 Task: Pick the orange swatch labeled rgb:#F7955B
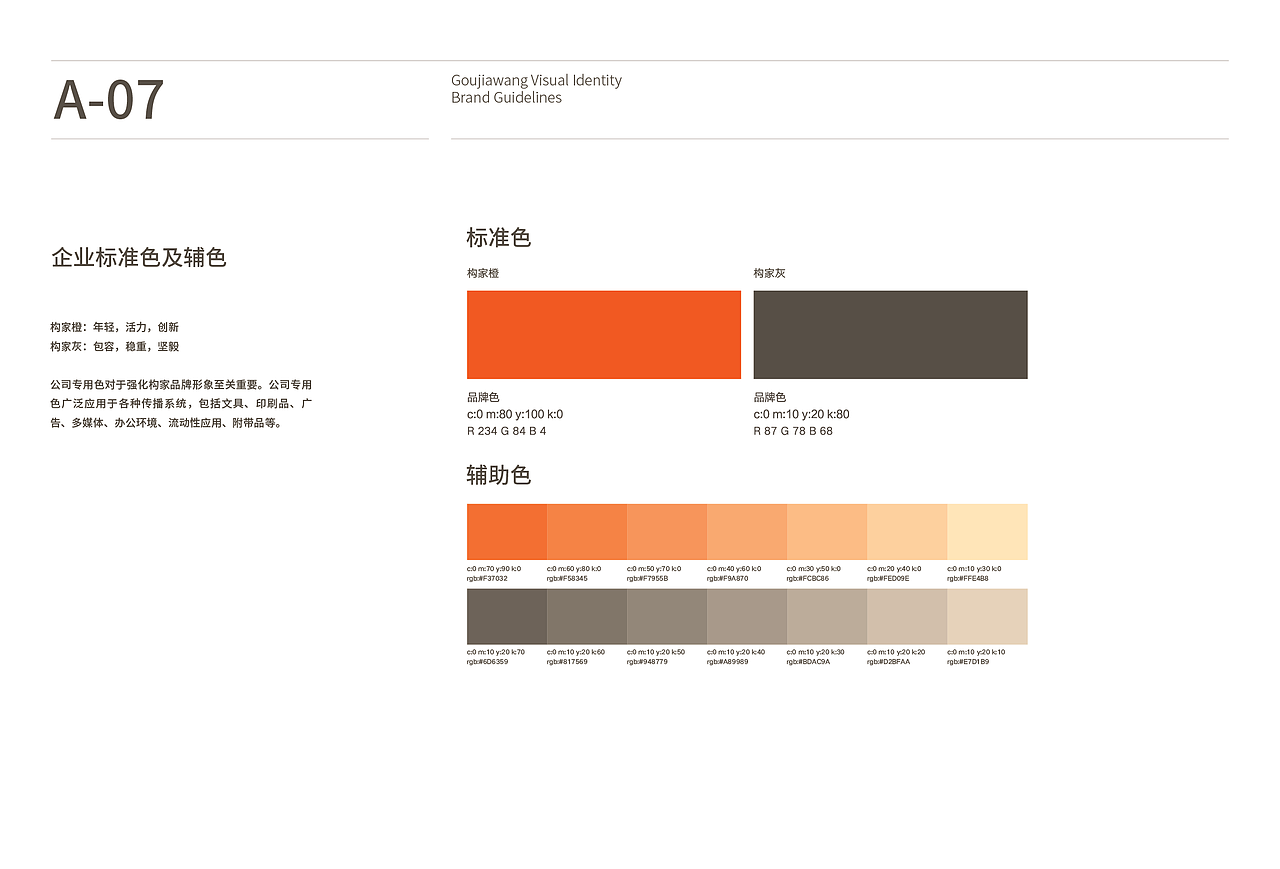point(667,532)
